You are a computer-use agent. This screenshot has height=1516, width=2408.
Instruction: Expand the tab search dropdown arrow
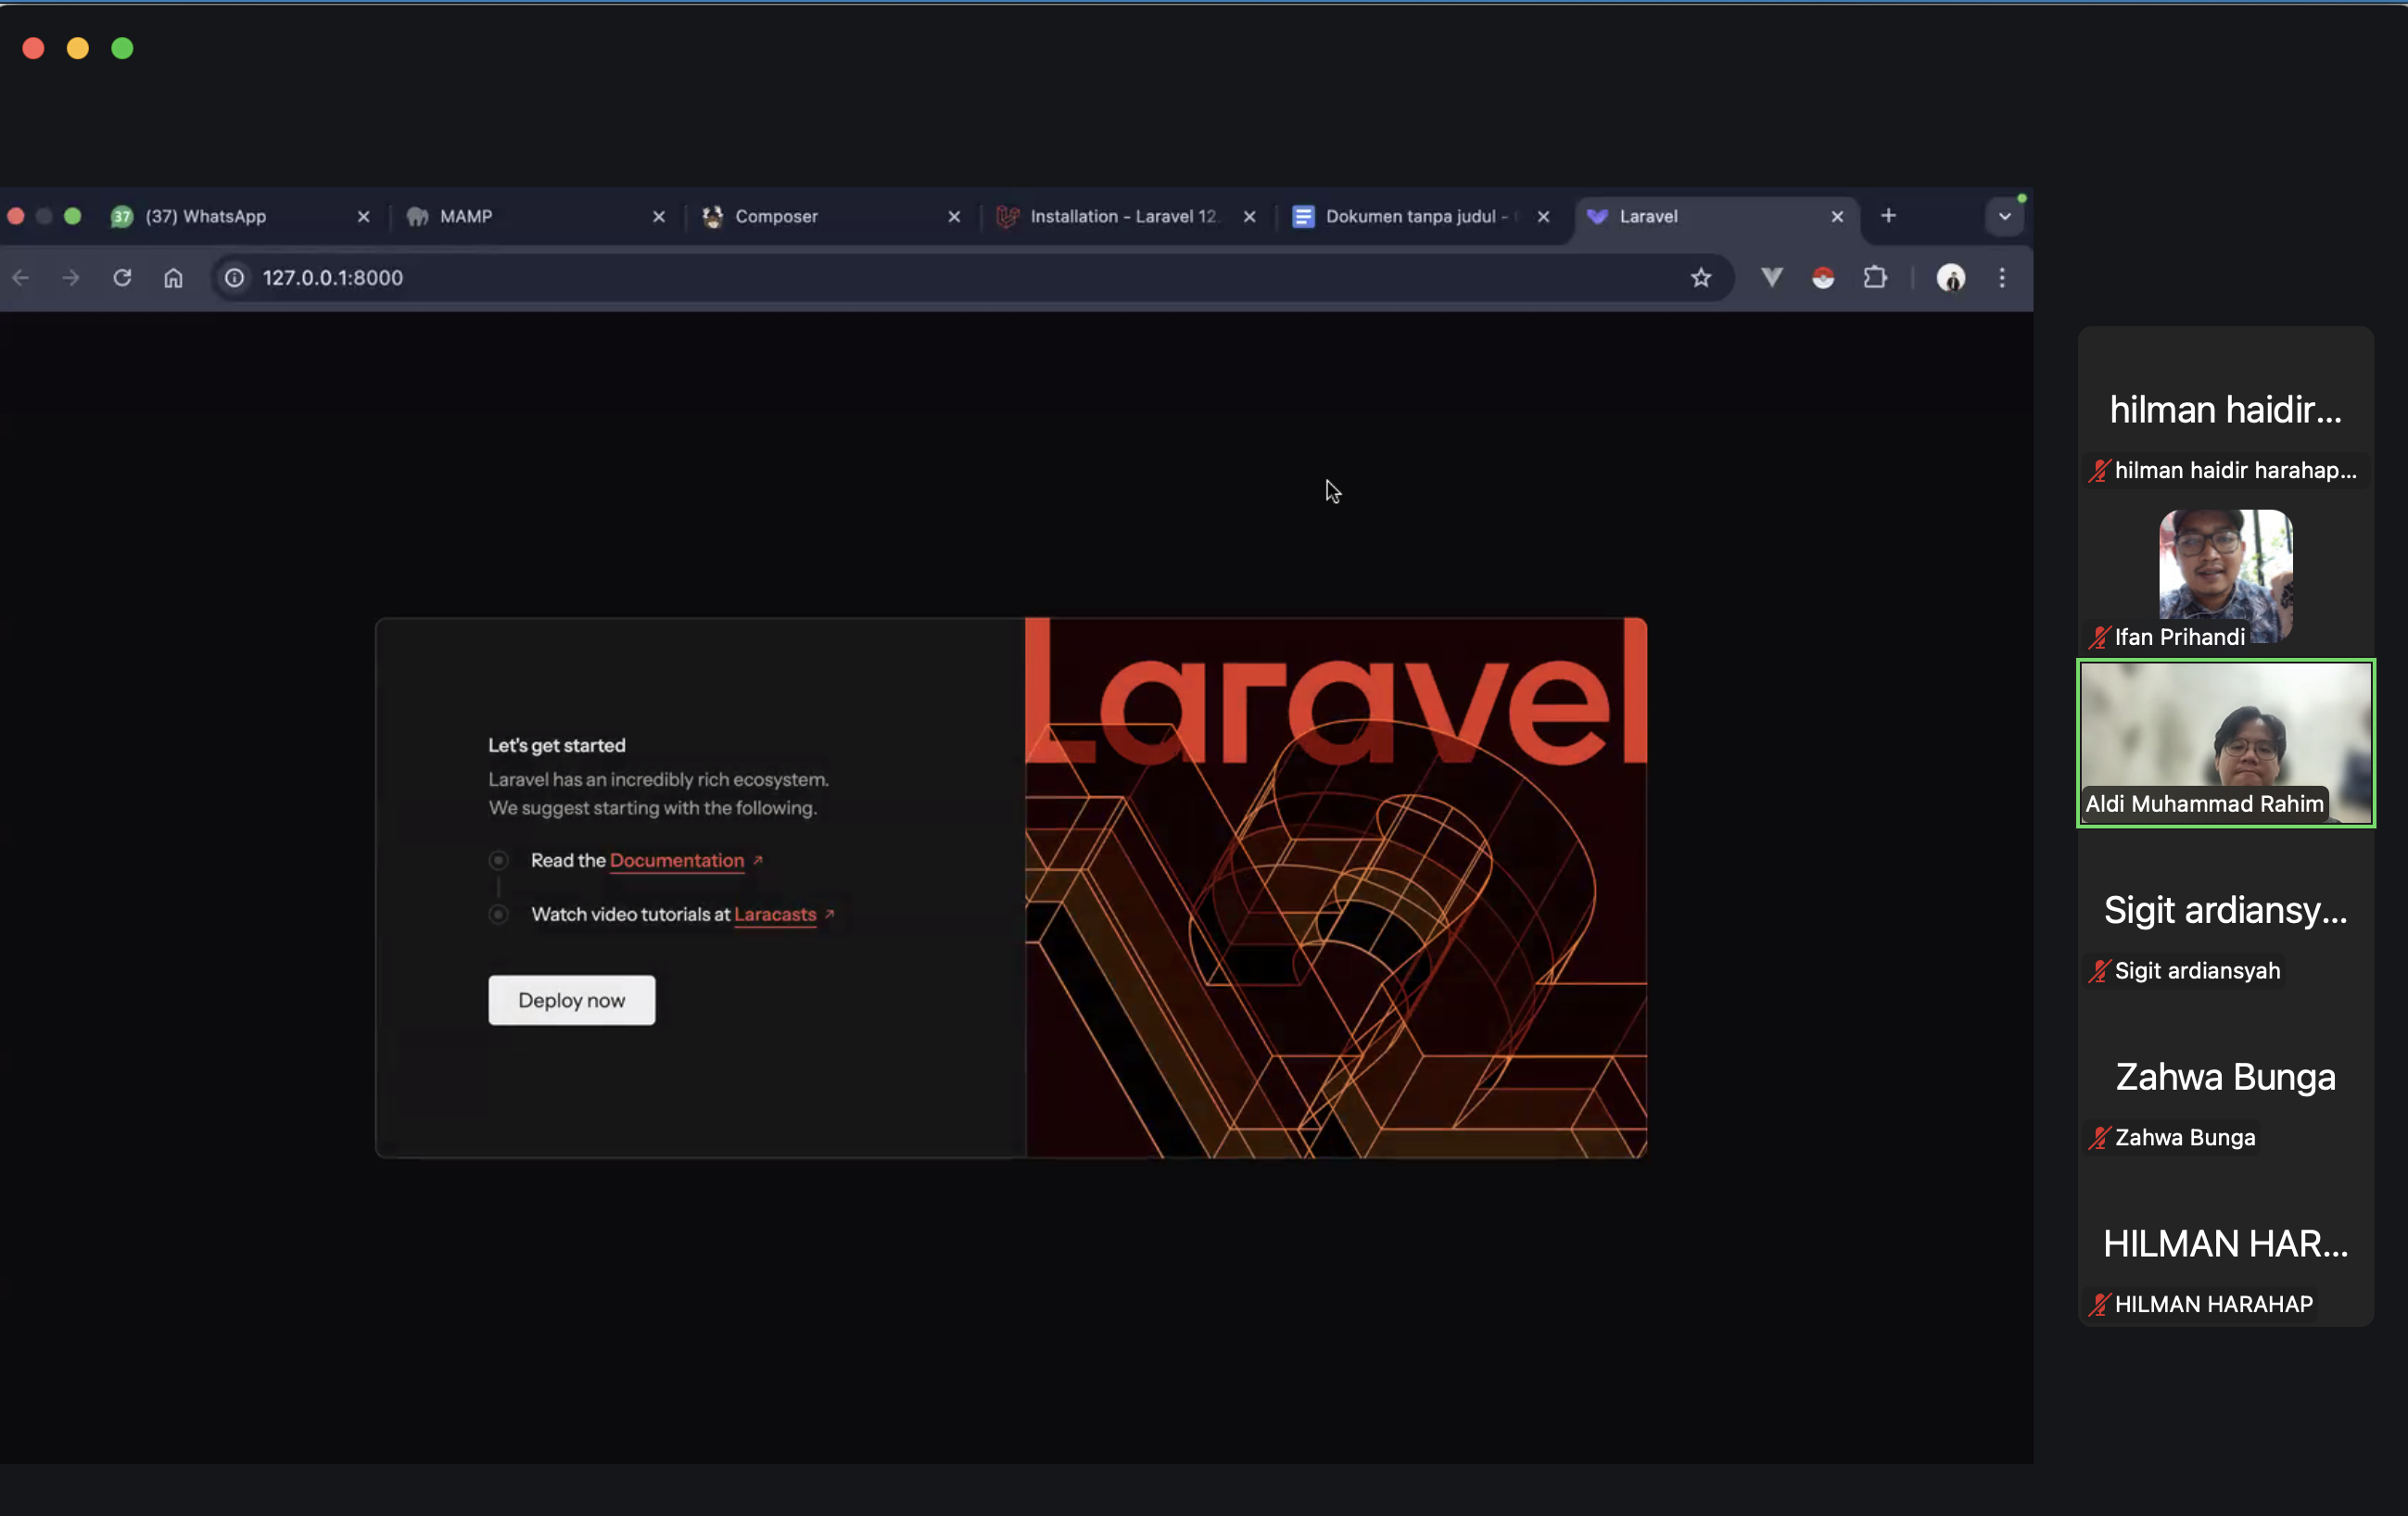2004,216
